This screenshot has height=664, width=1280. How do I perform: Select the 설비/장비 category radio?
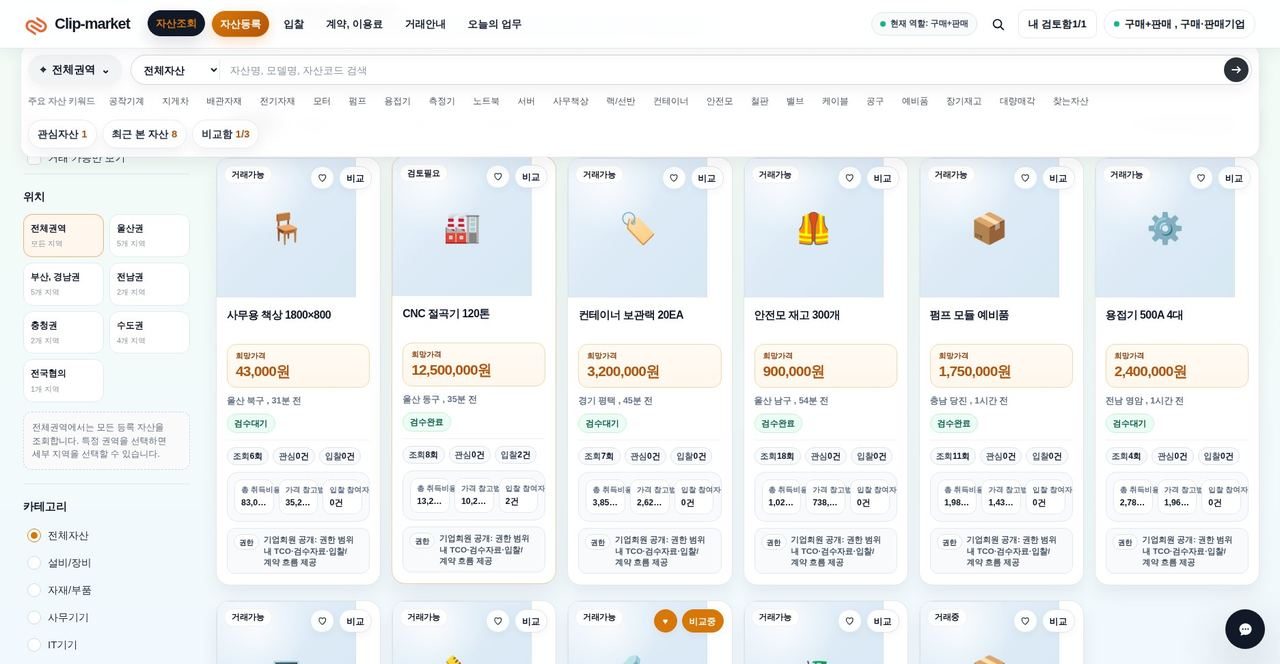point(34,563)
